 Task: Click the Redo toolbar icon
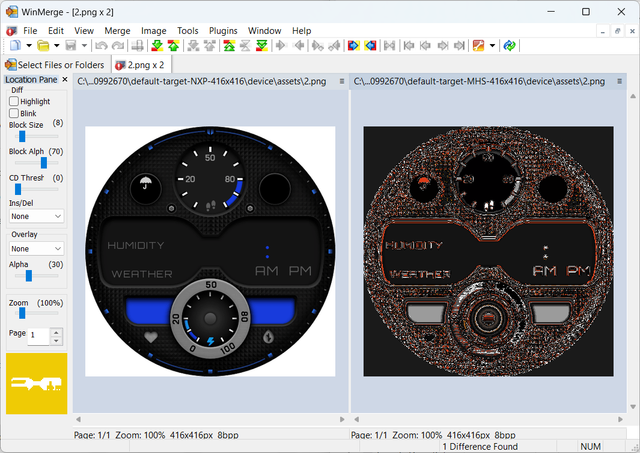118,45
